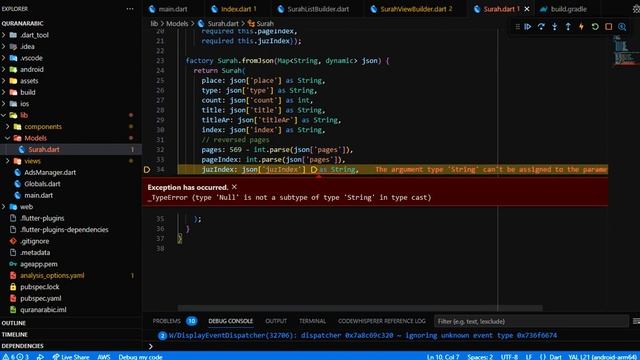Click AWS in the status bar
This screenshot has width=640, height=360.
click(x=104, y=356)
